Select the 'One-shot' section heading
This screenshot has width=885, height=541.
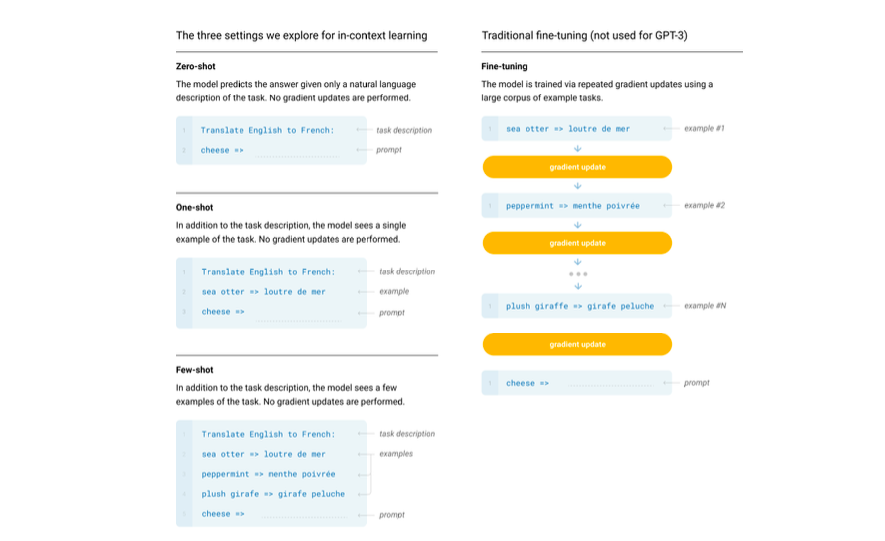tap(194, 208)
